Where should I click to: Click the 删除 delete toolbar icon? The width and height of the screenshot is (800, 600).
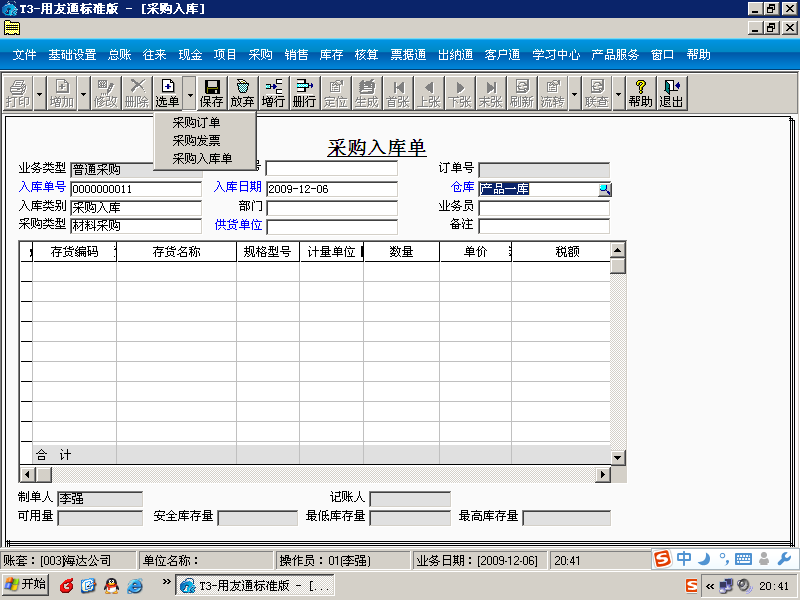137,93
